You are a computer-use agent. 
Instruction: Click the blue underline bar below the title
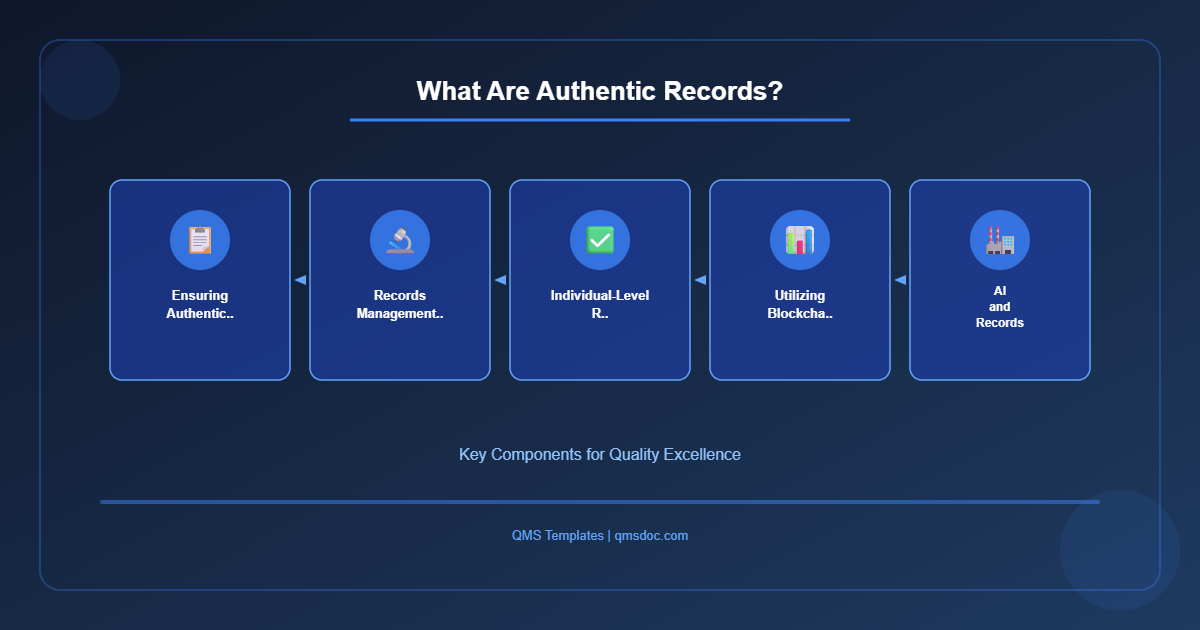(x=600, y=120)
